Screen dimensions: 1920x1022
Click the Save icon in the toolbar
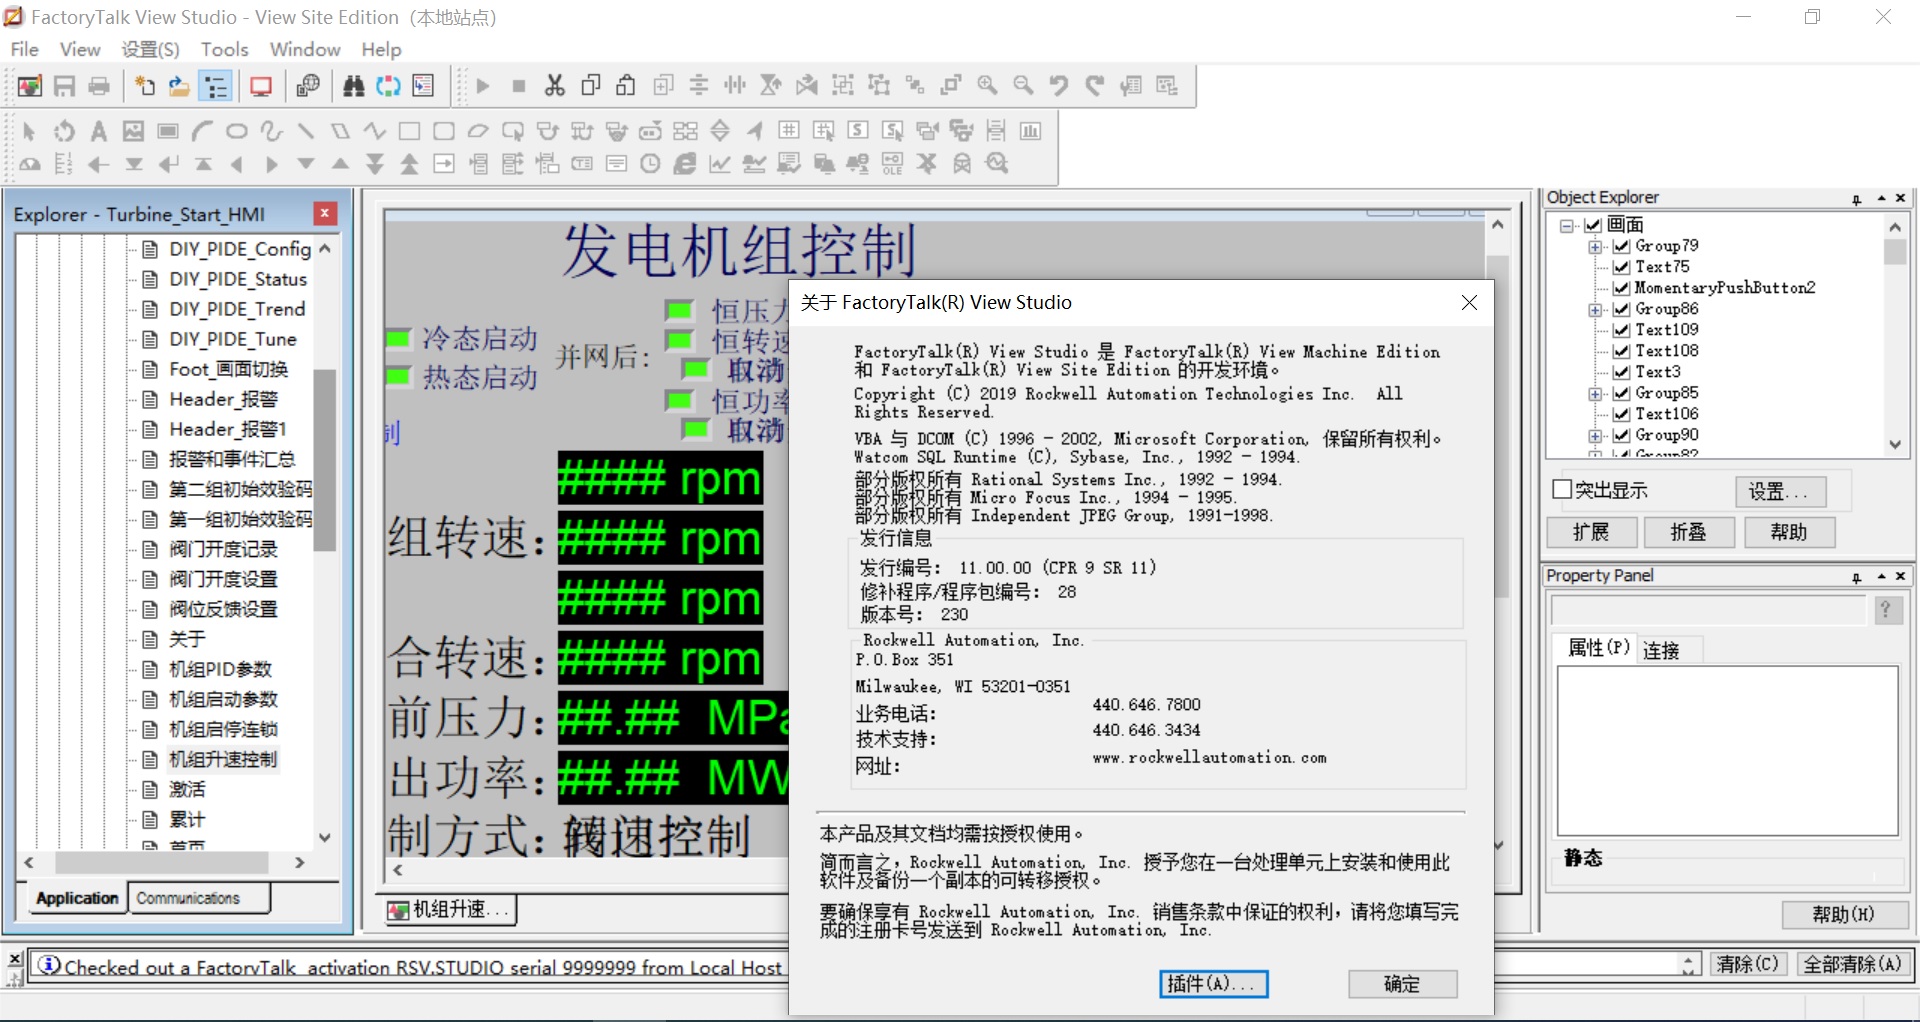coord(65,86)
